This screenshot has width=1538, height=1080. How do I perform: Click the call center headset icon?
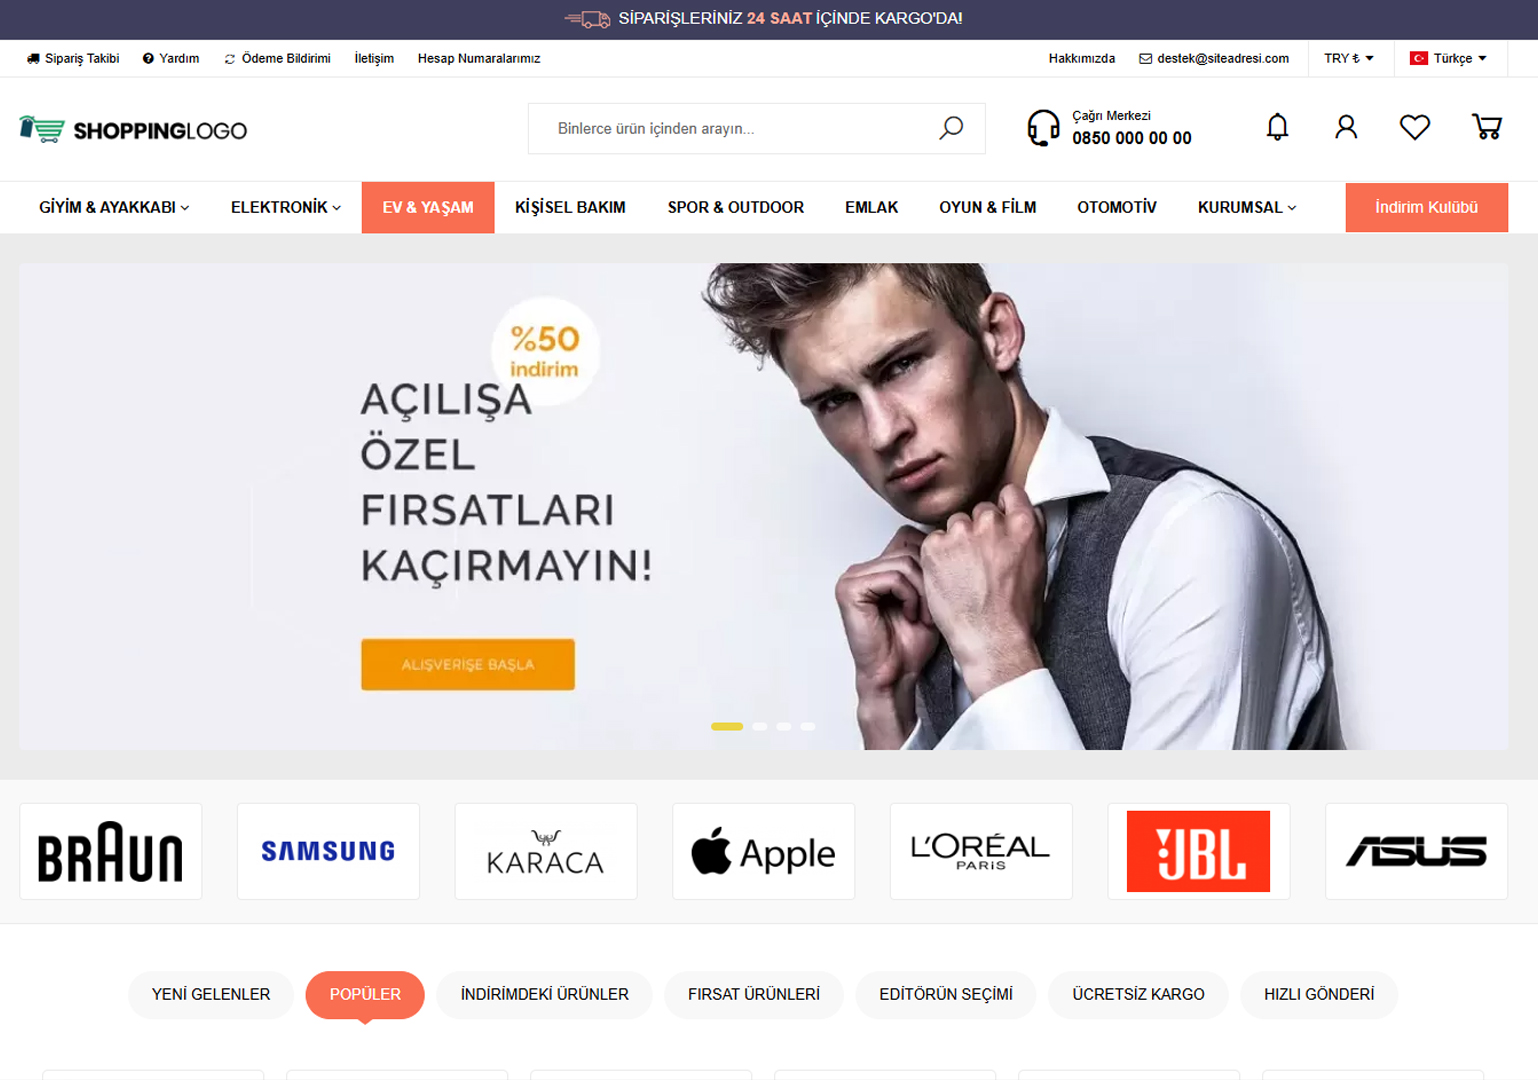[1043, 128]
